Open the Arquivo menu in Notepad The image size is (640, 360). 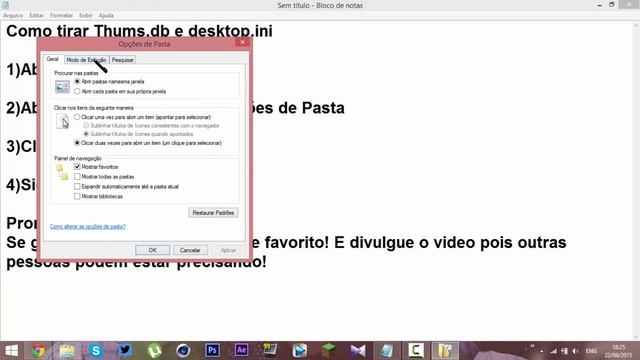click(13, 16)
